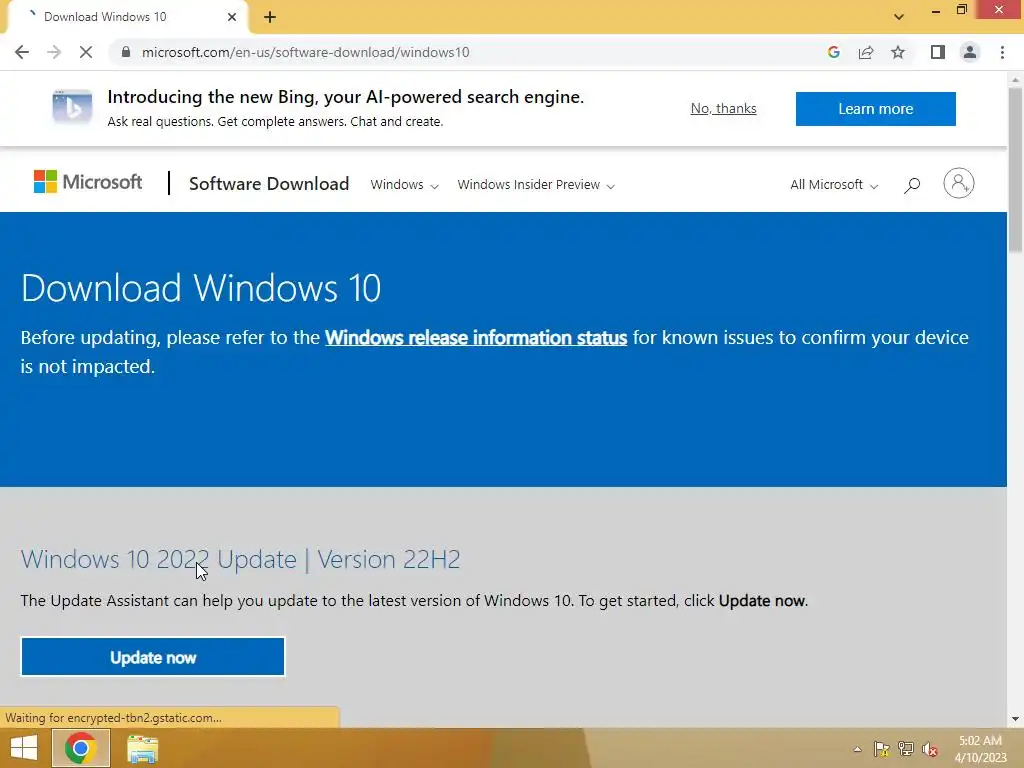Open the site search magnifier icon
The image size is (1024, 768).
pos(912,185)
